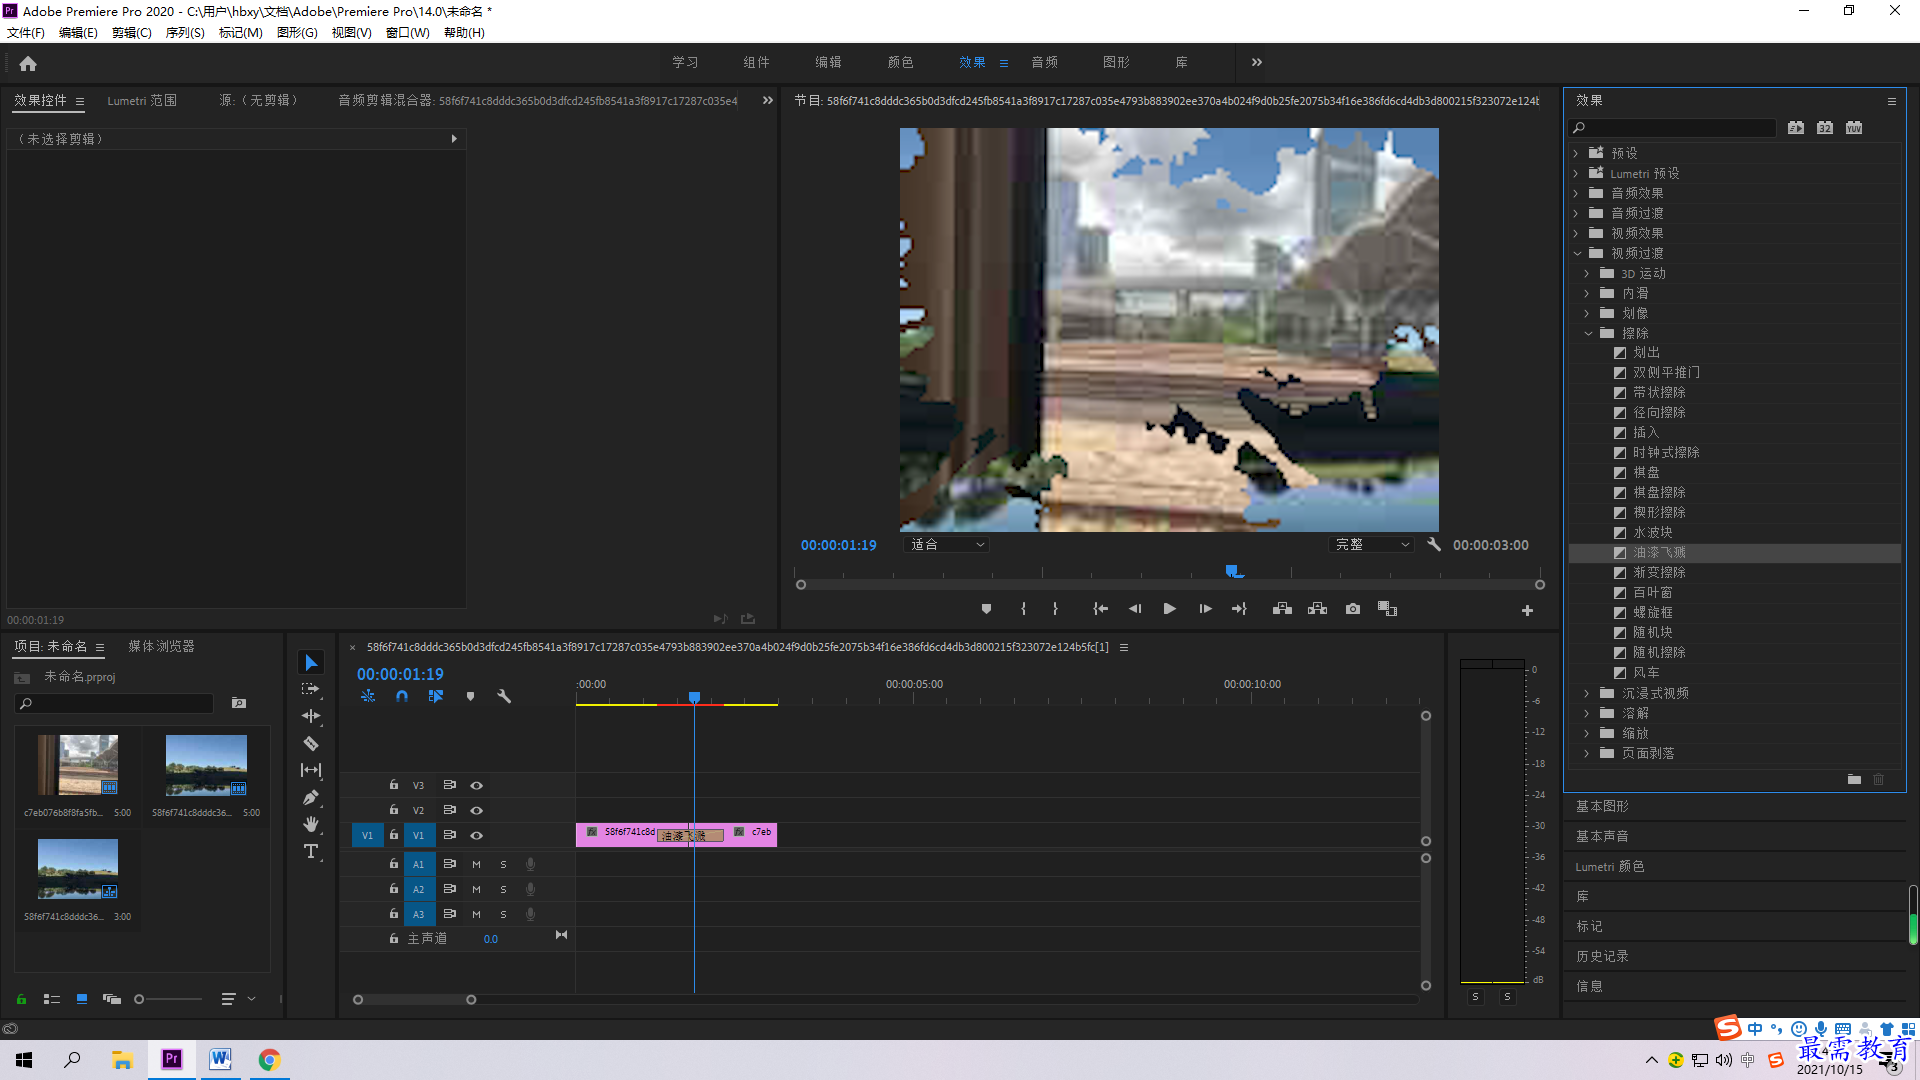Click new bin icon in Effects panel
1920x1080 pixels.
[x=1854, y=779]
